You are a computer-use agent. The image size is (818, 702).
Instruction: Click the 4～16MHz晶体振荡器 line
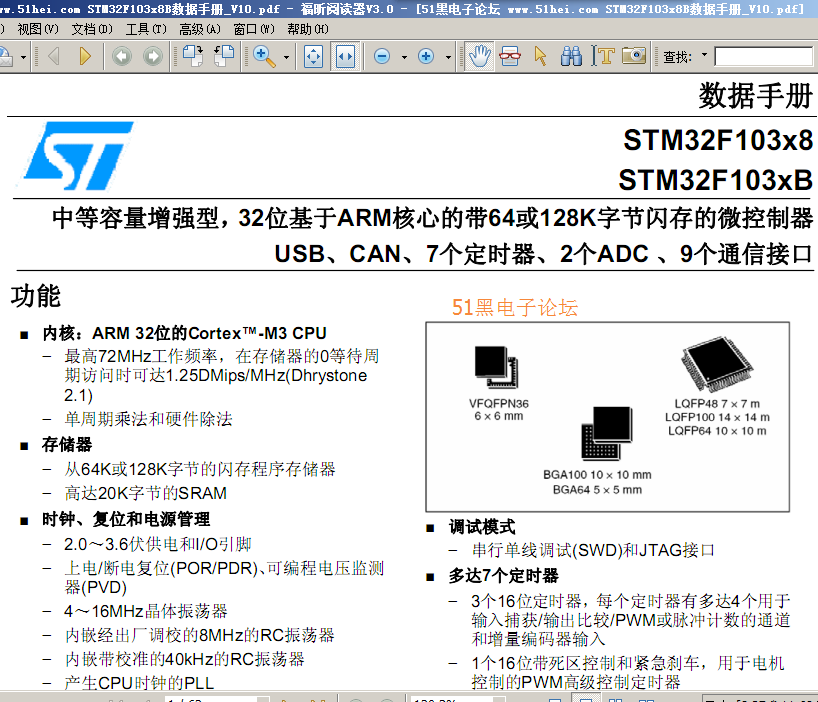tap(146, 611)
